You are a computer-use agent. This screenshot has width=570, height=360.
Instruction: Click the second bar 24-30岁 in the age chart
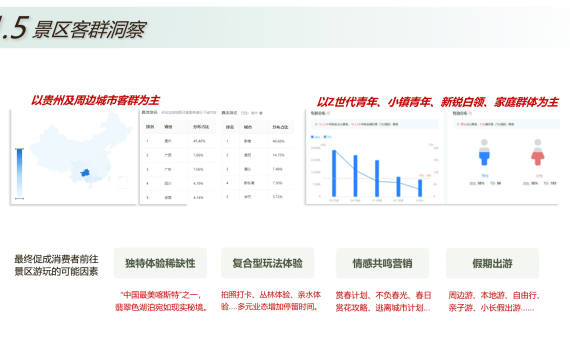pyautogui.click(x=356, y=176)
